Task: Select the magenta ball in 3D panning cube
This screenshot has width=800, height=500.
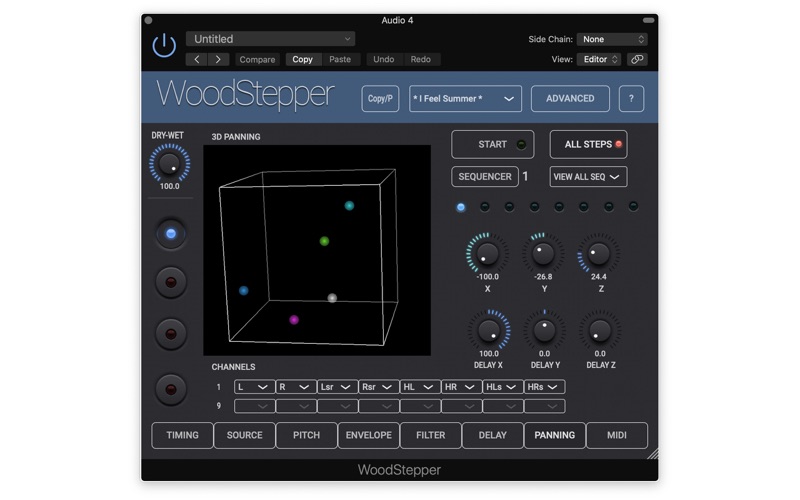Action: tap(294, 320)
